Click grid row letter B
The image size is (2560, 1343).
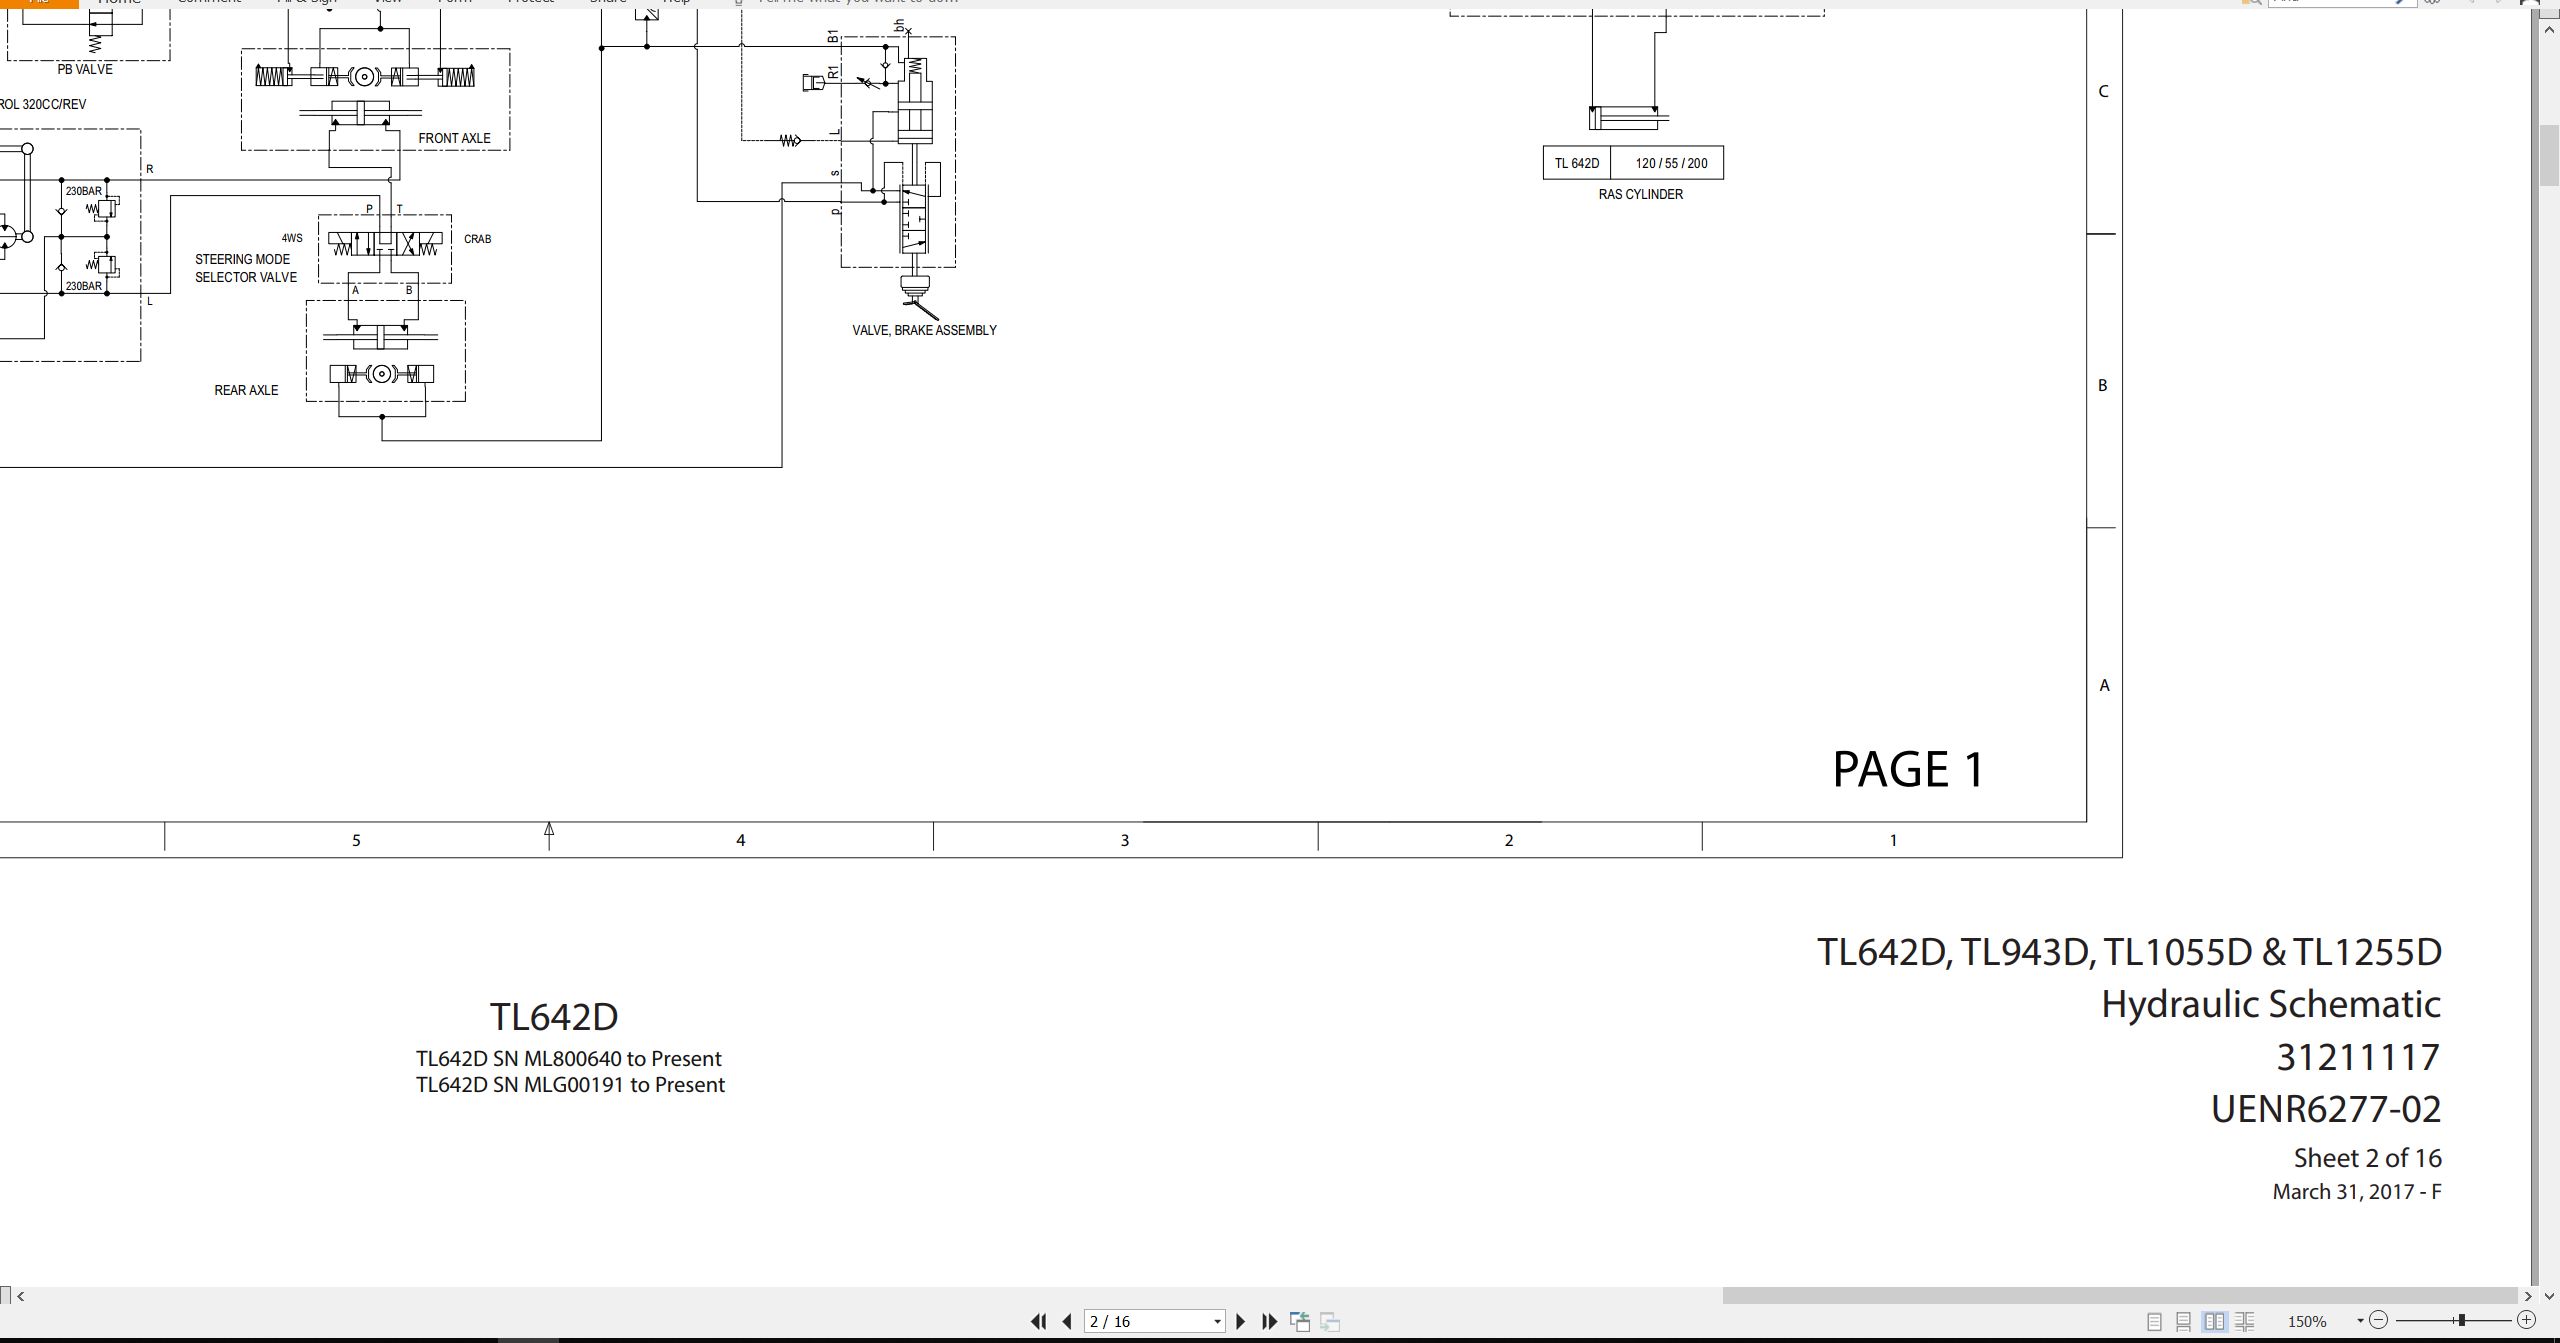(x=2102, y=385)
